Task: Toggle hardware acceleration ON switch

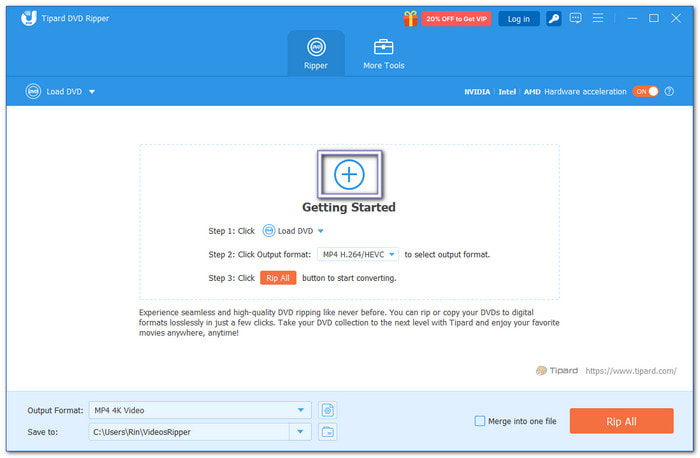Action: tap(645, 92)
